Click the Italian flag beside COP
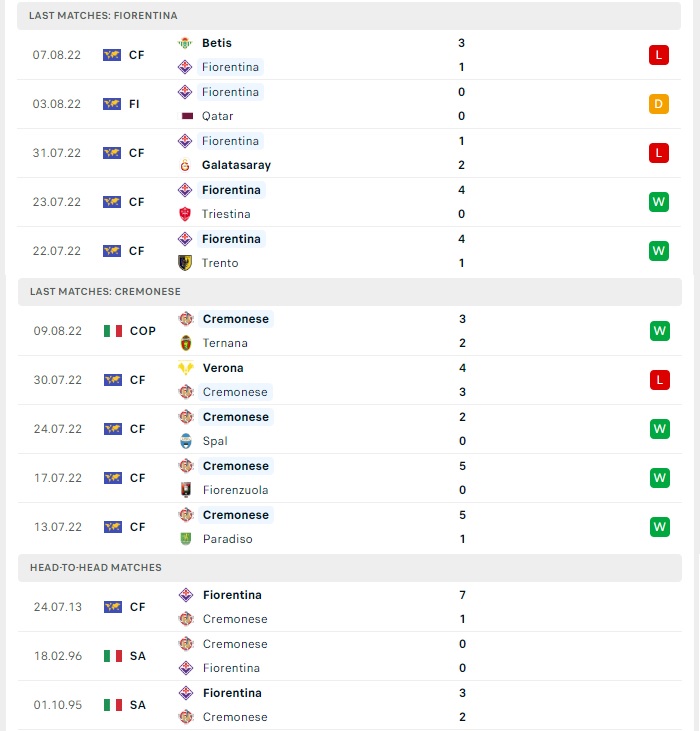700x731 pixels. pos(113,331)
